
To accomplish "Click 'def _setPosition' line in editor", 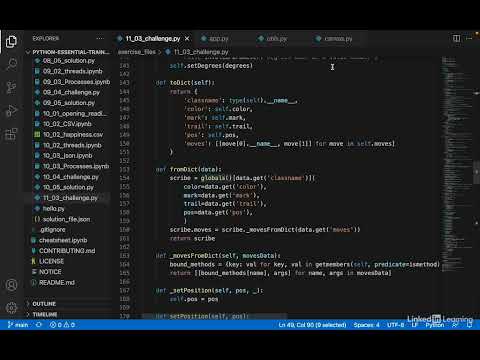I will click(x=209, y=291).
